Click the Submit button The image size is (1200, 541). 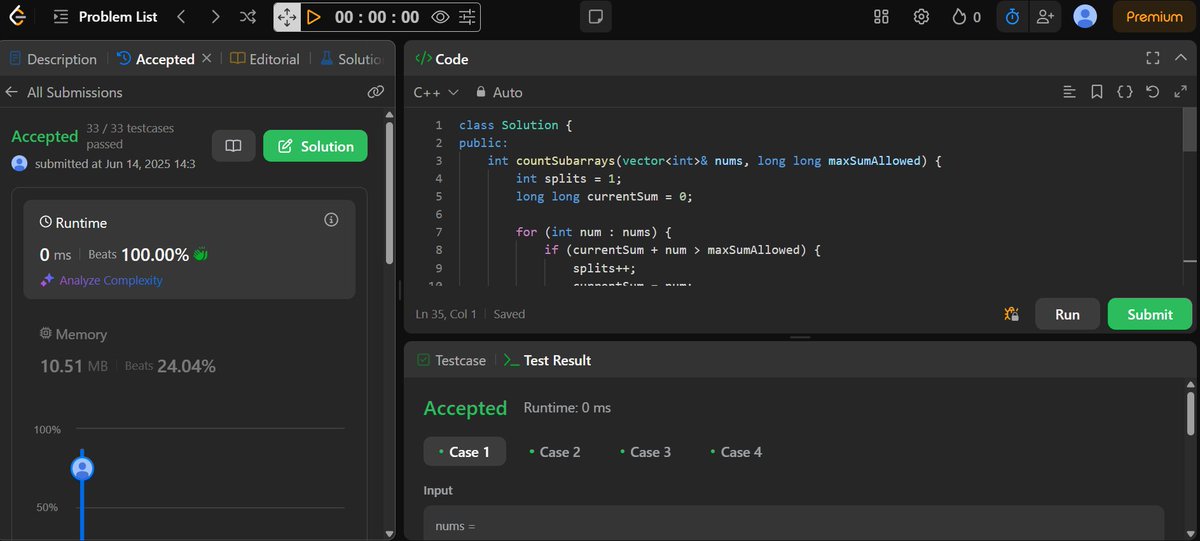click(x=1150, y=314)
